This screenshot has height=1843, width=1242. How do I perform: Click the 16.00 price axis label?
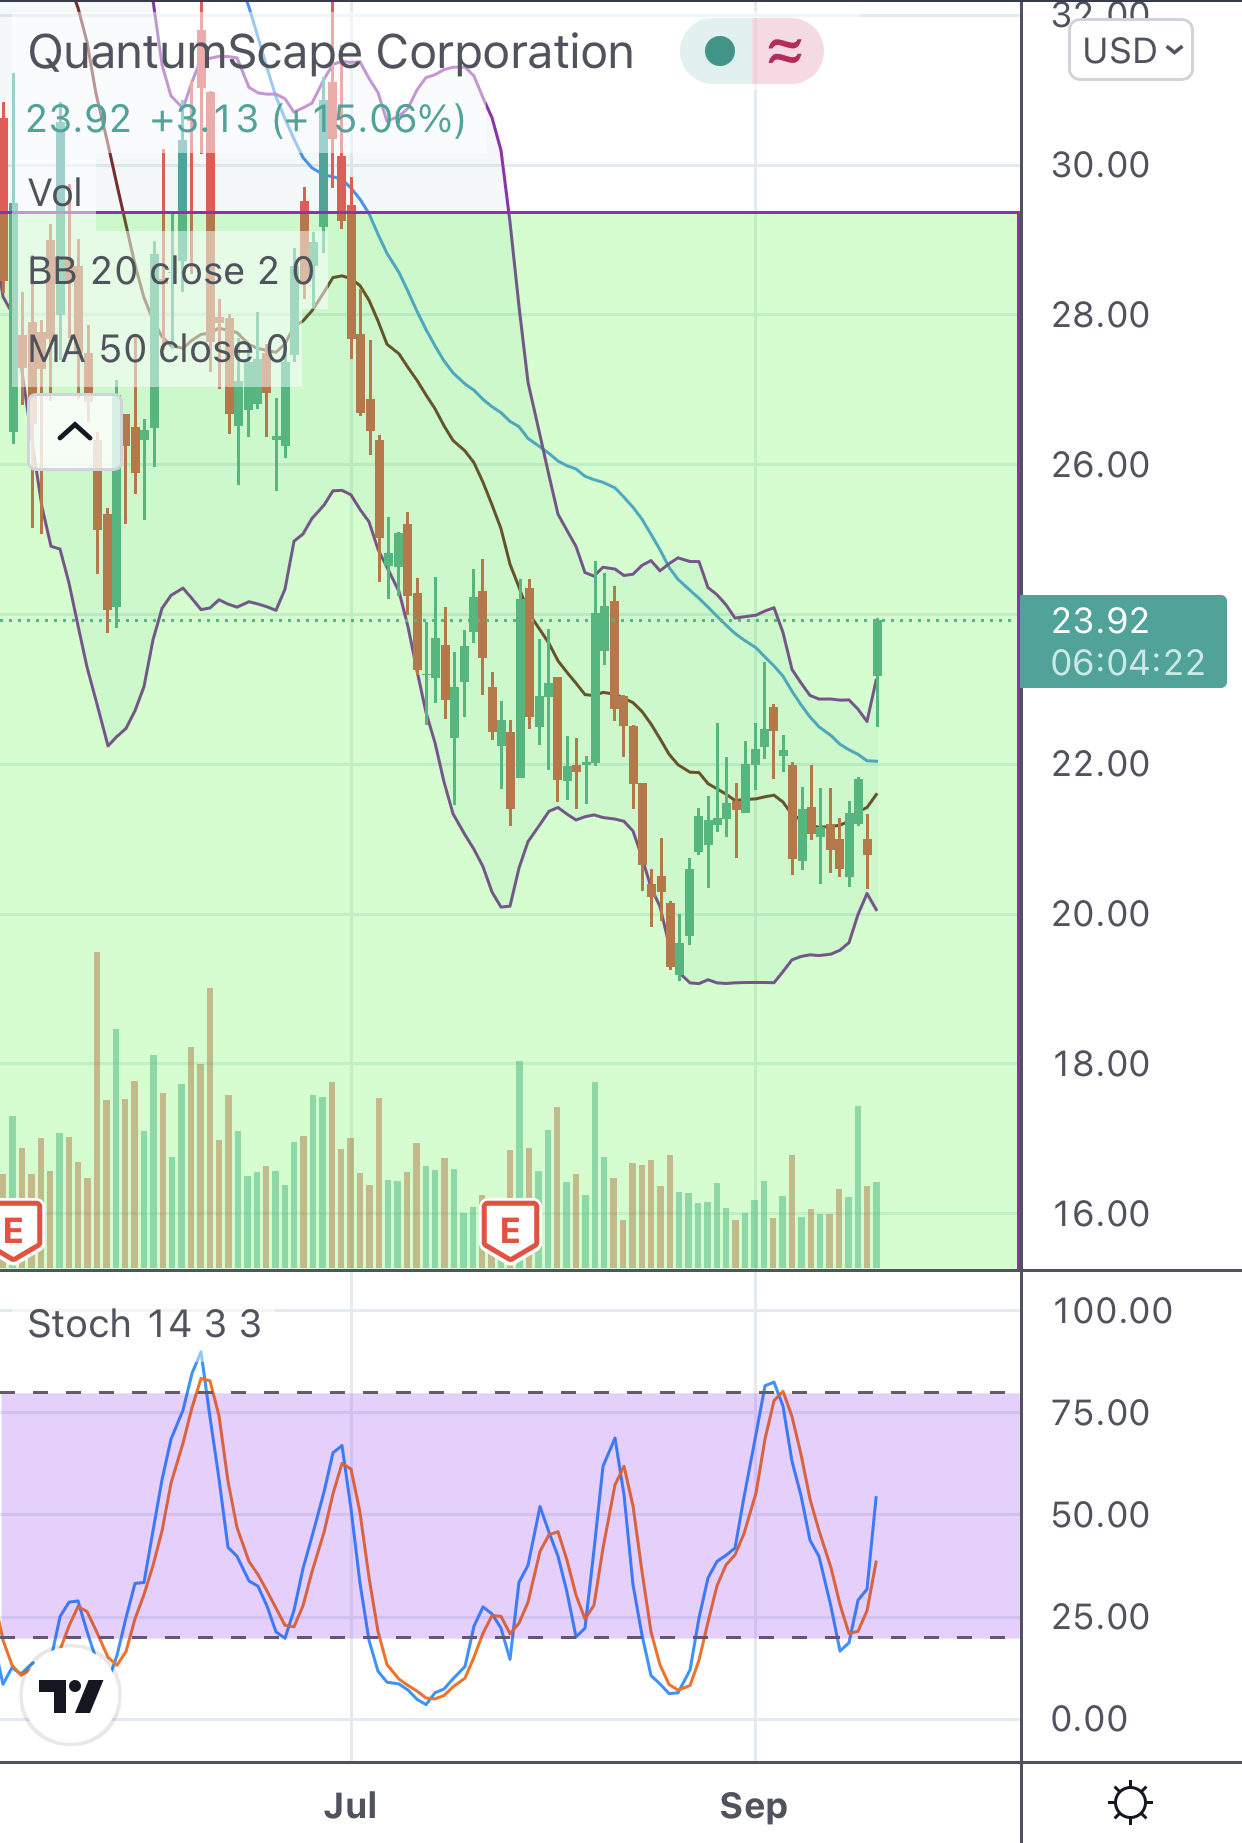pos(1101,1214)
